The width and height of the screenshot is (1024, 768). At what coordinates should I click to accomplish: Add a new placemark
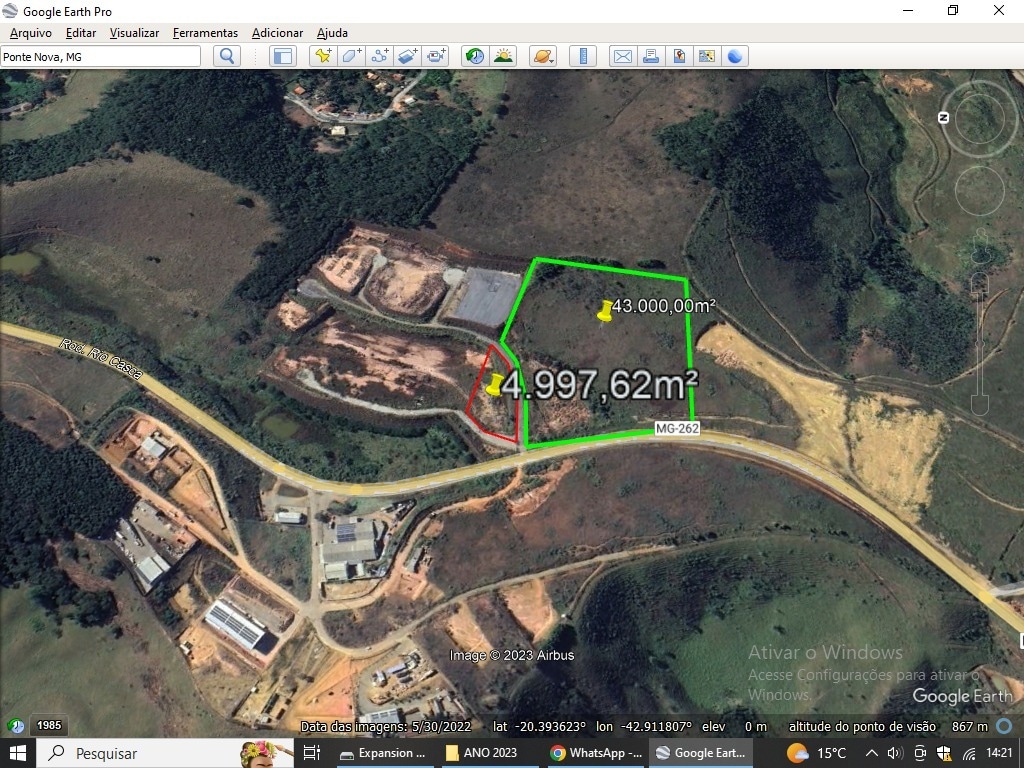pyautogui.click(x=322, y=56)
